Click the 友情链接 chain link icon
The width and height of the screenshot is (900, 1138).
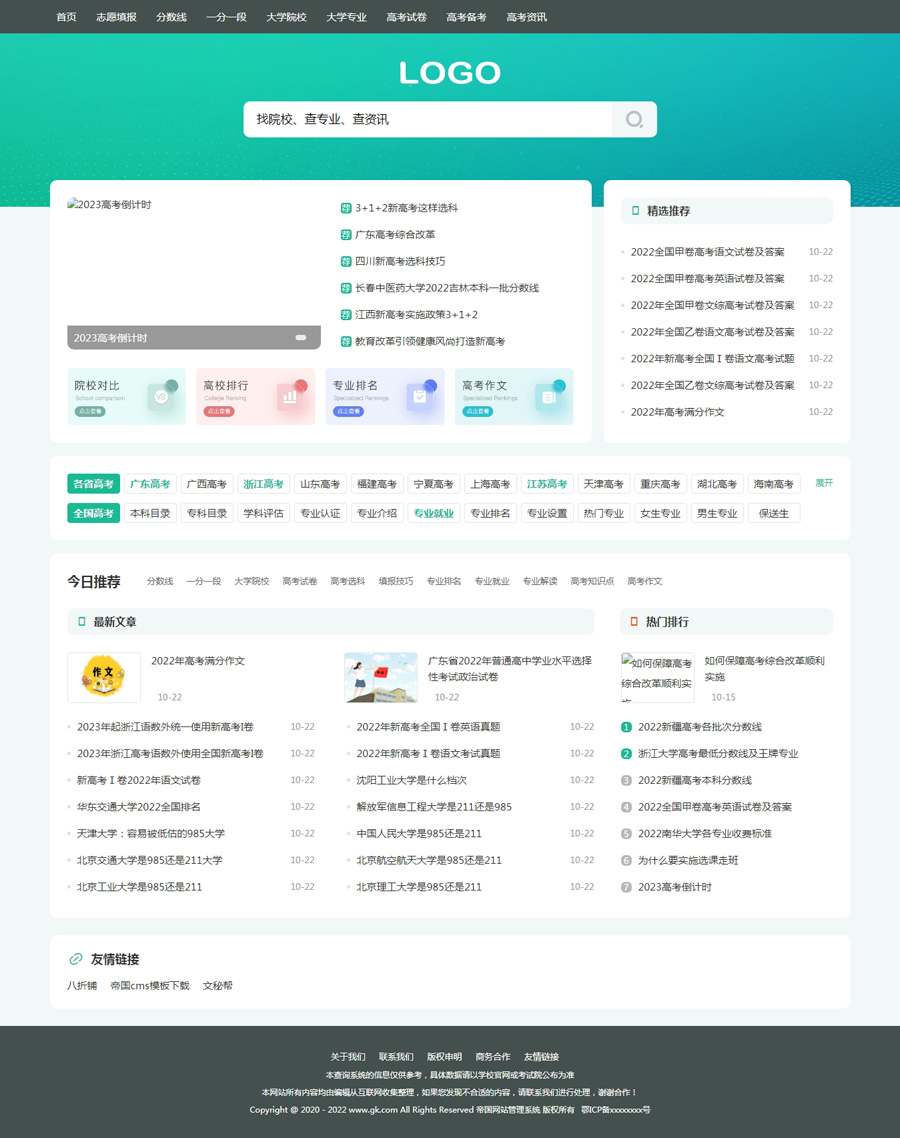(x=75, y=959)
